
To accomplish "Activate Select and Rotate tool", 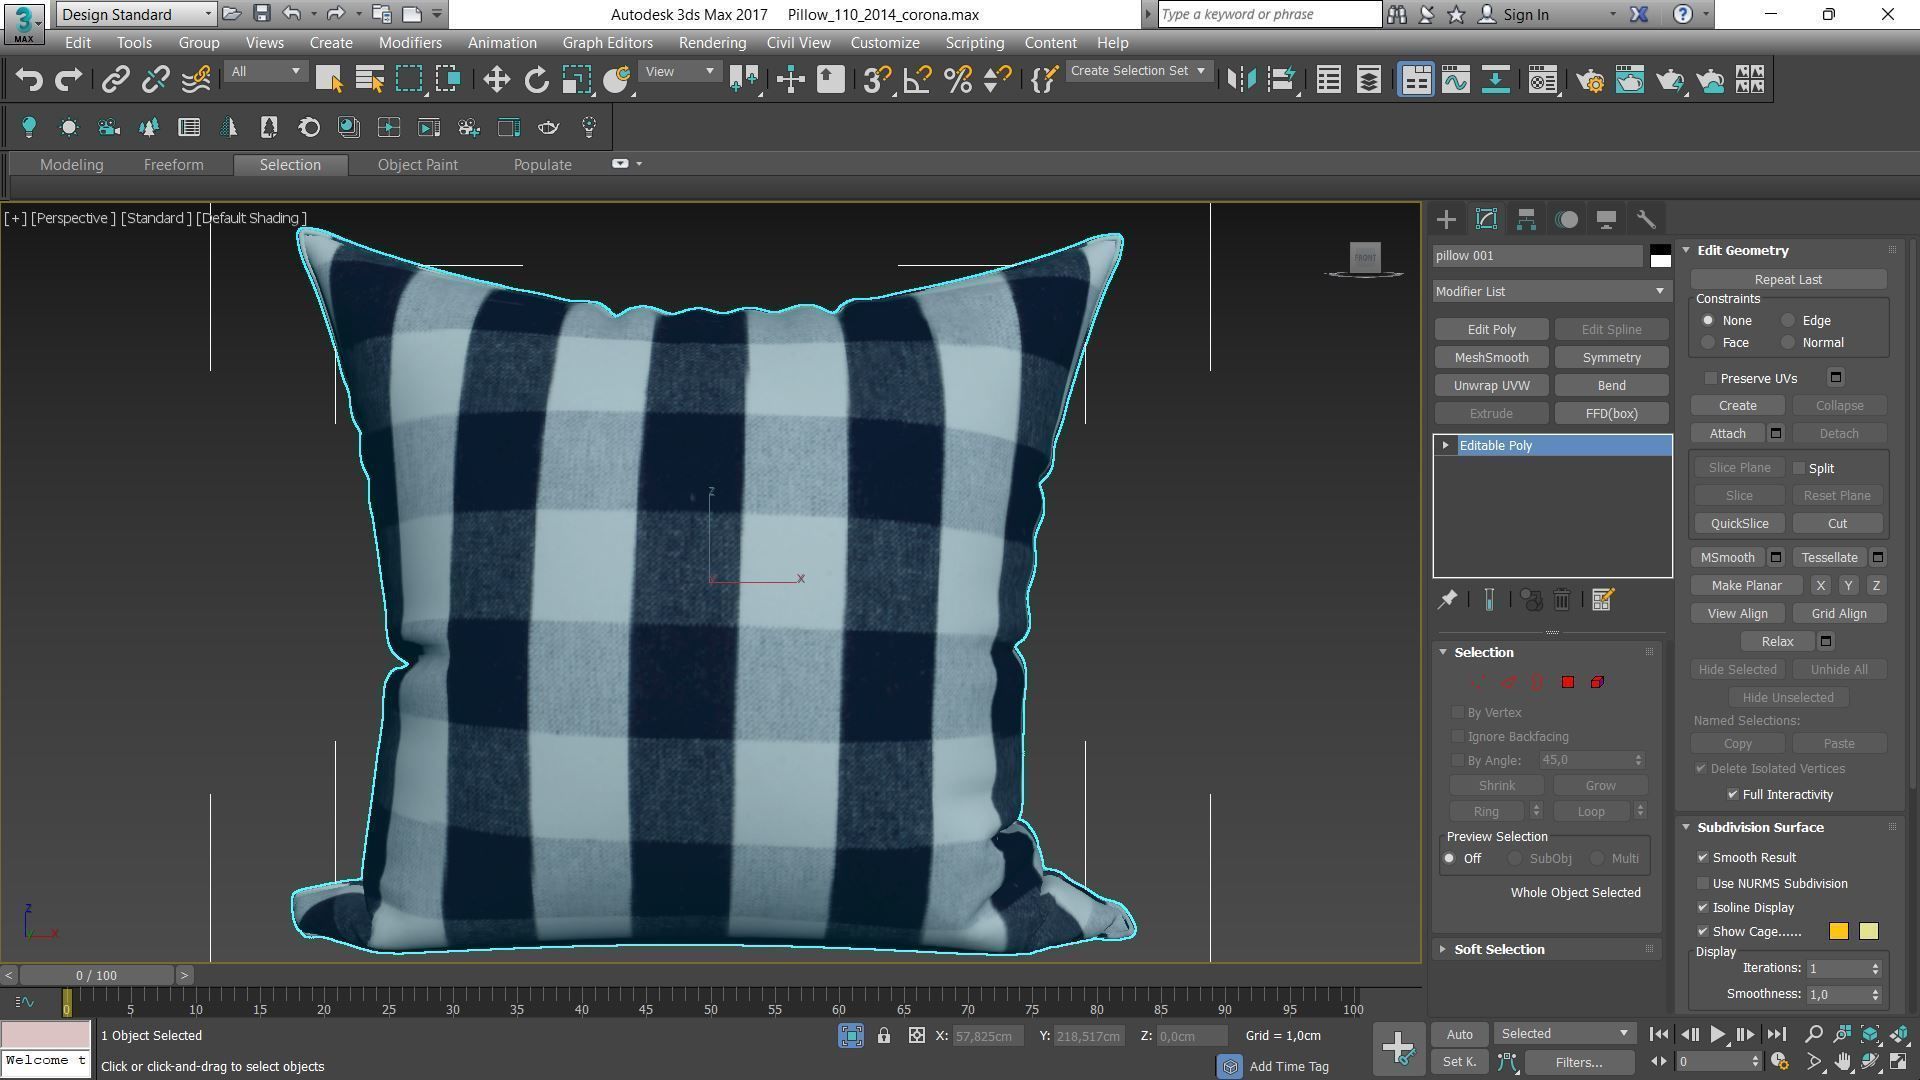I will pos(537,80).
